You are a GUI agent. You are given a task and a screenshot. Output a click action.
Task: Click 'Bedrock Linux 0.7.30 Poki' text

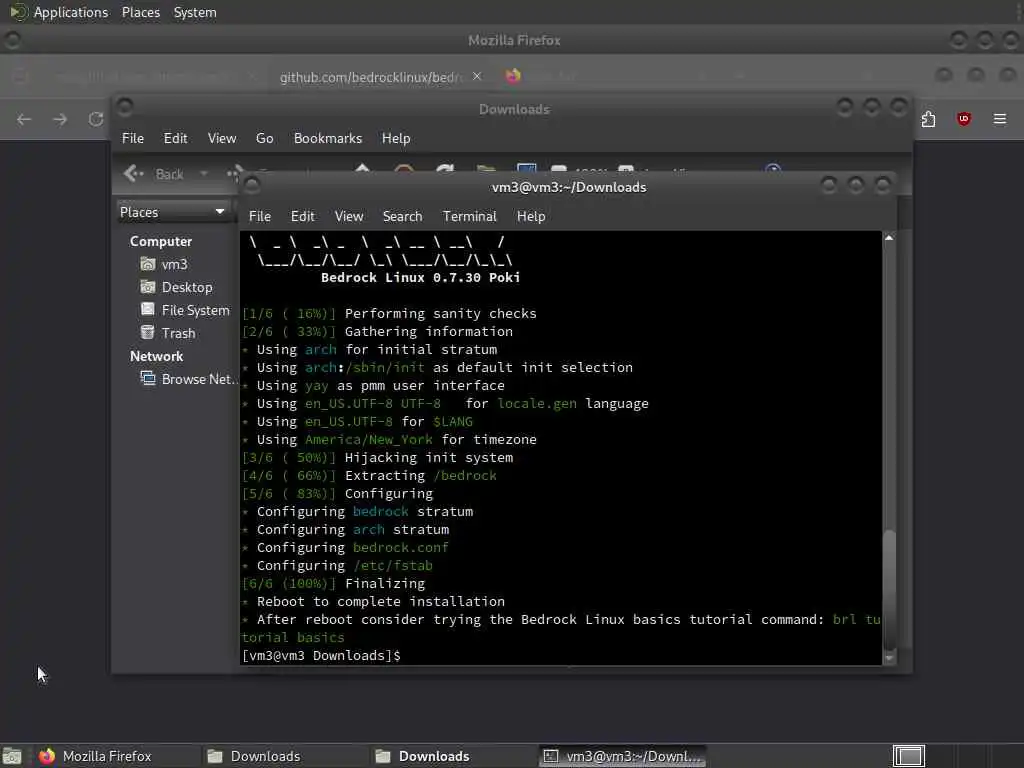[x=421, y=278]
